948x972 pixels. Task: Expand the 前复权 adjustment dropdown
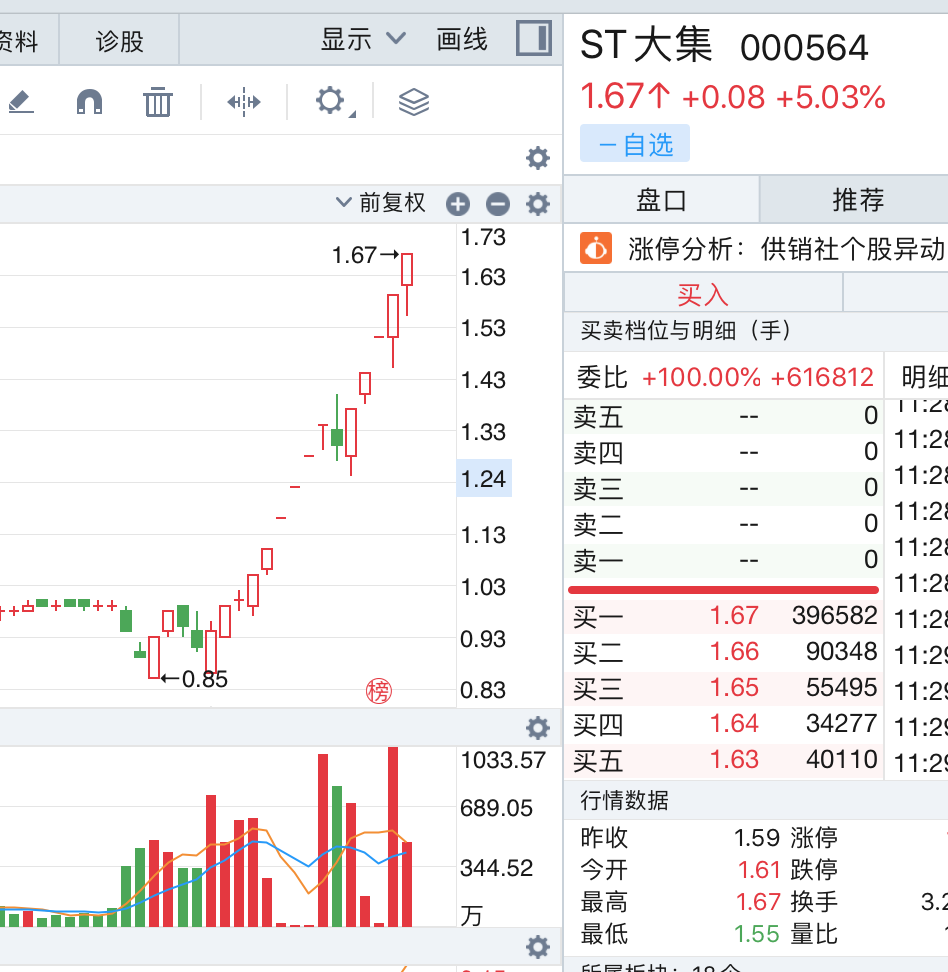point(381,203)
